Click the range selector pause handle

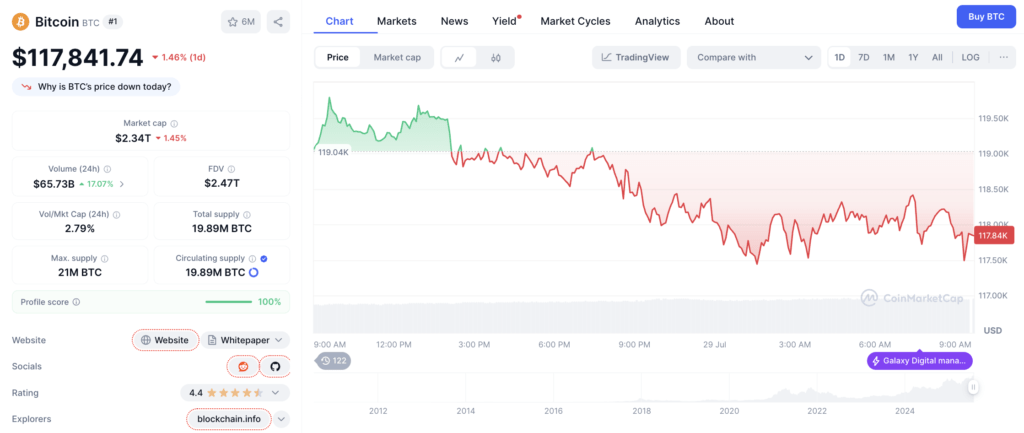(973, 387)
